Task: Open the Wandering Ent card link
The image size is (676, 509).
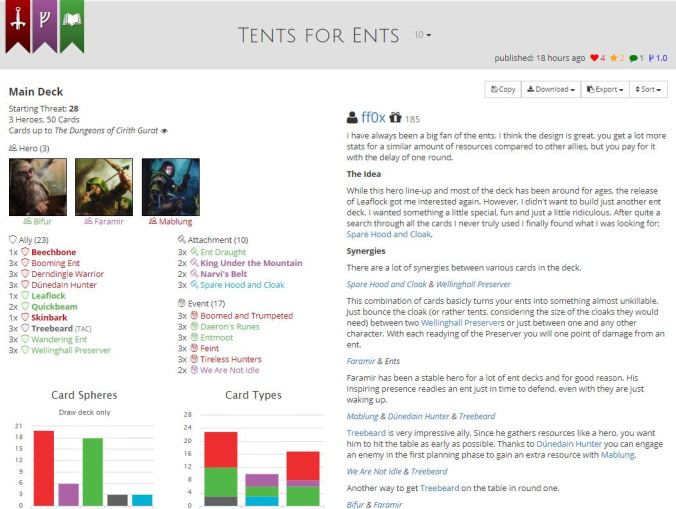Action: tap(59, 339)
